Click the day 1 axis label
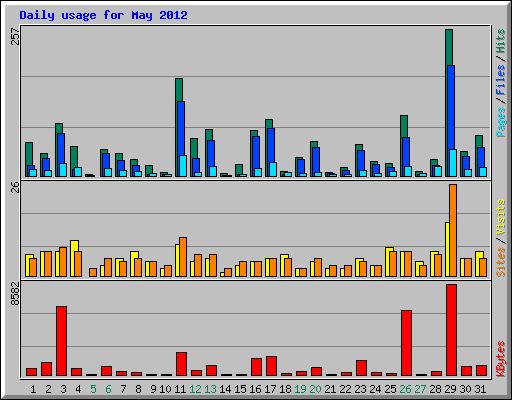The width and height of the screenshot is (512, 400). tap(33, 389)
